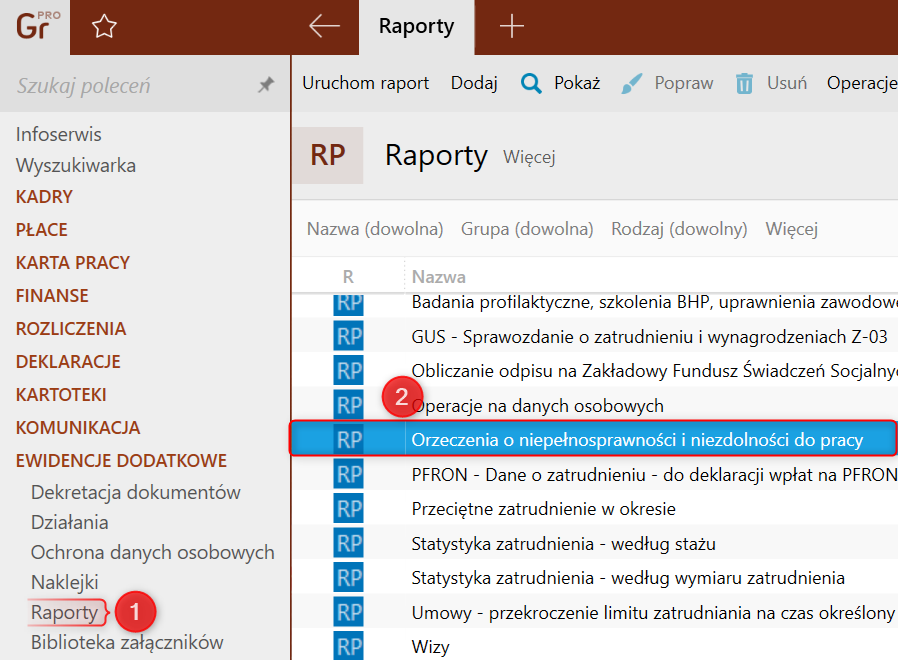Click the favorites star icon
898x660 pixels.
[104, 26]
